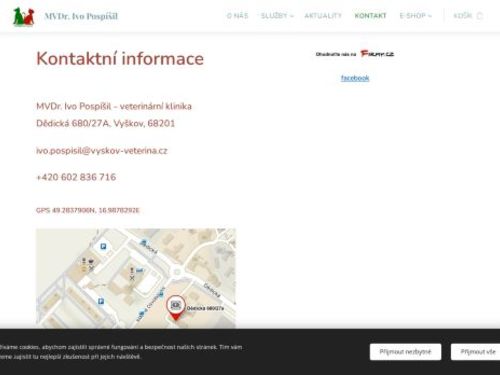Click the clinic location map image

pos(136,278)
